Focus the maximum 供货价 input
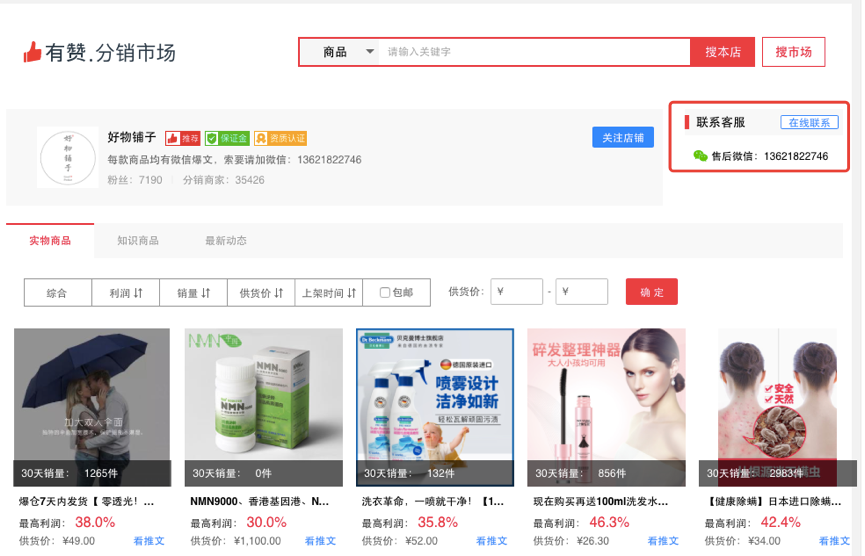 581,292
